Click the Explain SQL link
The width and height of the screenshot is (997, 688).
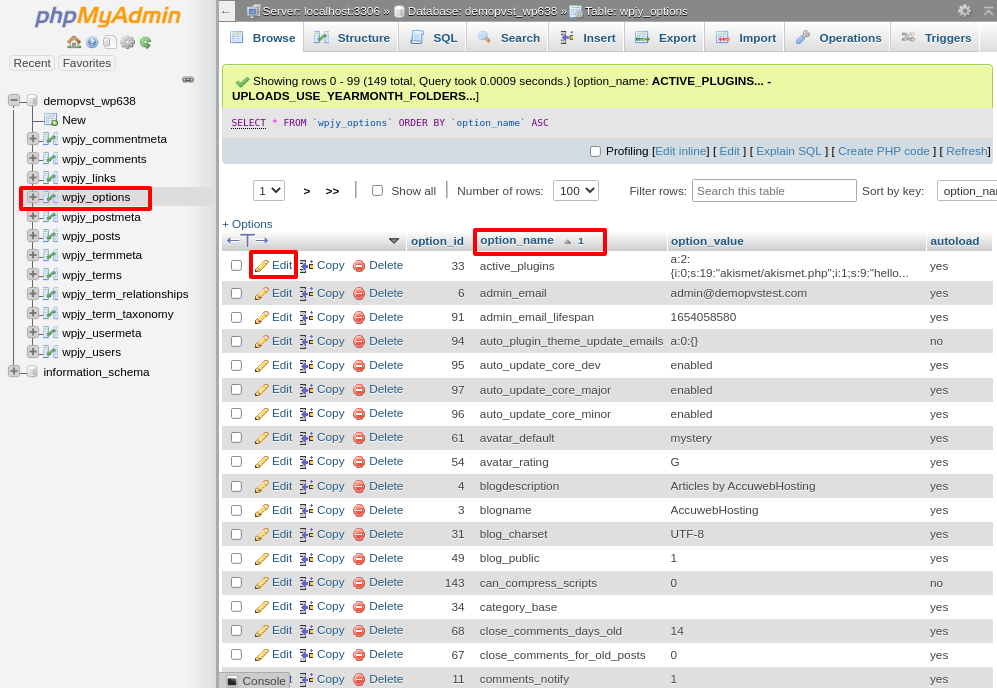pos(788,151)
